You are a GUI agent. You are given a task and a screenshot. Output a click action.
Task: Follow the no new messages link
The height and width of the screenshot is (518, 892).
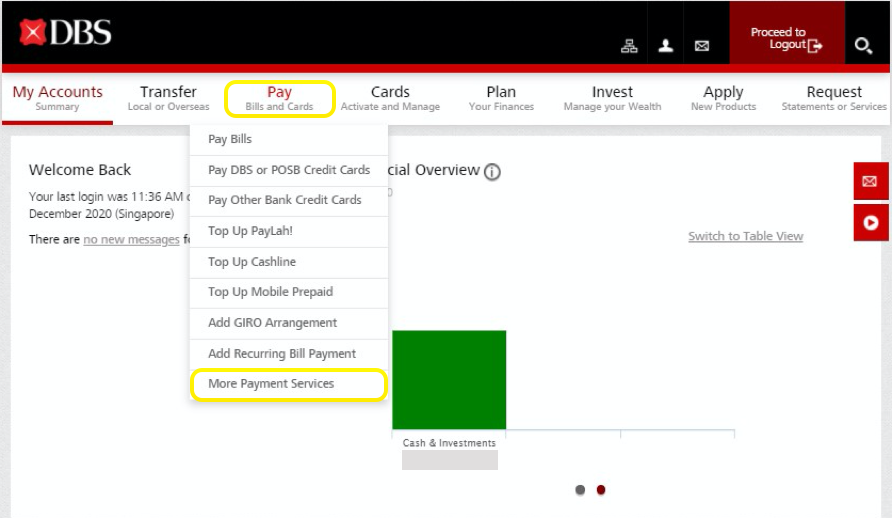131,239
